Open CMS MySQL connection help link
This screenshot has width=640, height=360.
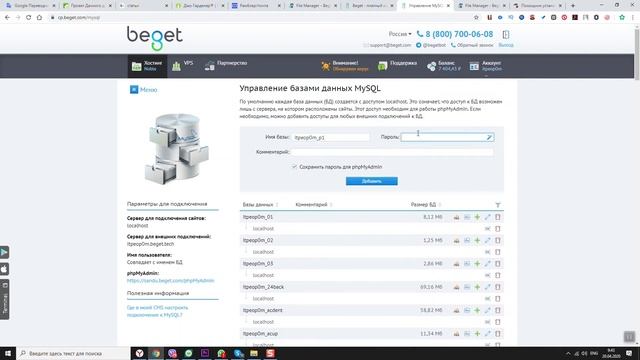click(x=158, y=311)
